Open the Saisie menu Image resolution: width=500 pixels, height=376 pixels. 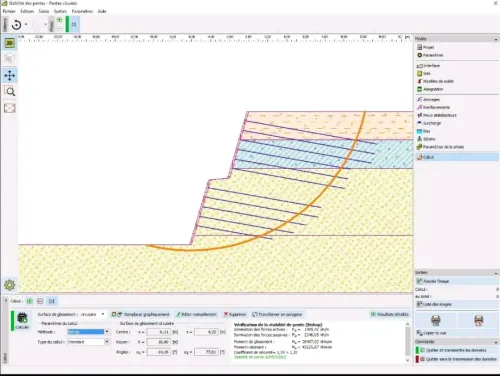coord(44,11)
